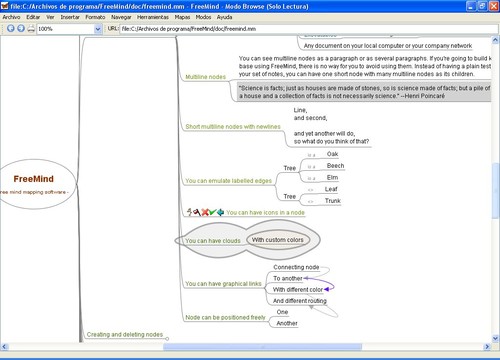Click the green checkmark icon in node
The height and width of the screenshot is (360, 500).
(212, 212)
